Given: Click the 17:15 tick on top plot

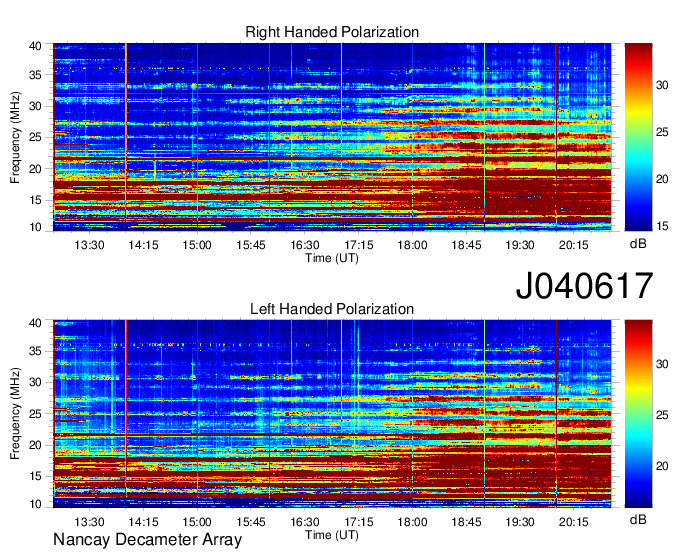Looking at the screenshot, I should coord(359,245).
